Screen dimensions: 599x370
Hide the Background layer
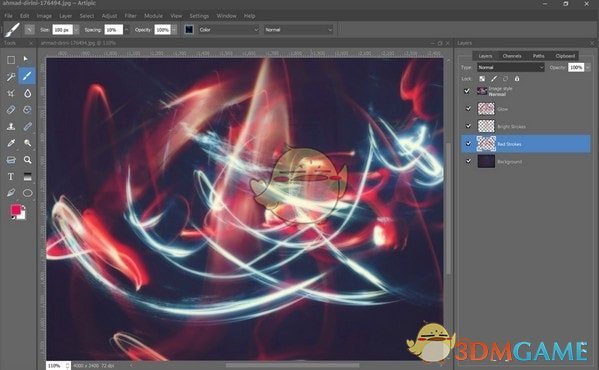click(468, 161)
